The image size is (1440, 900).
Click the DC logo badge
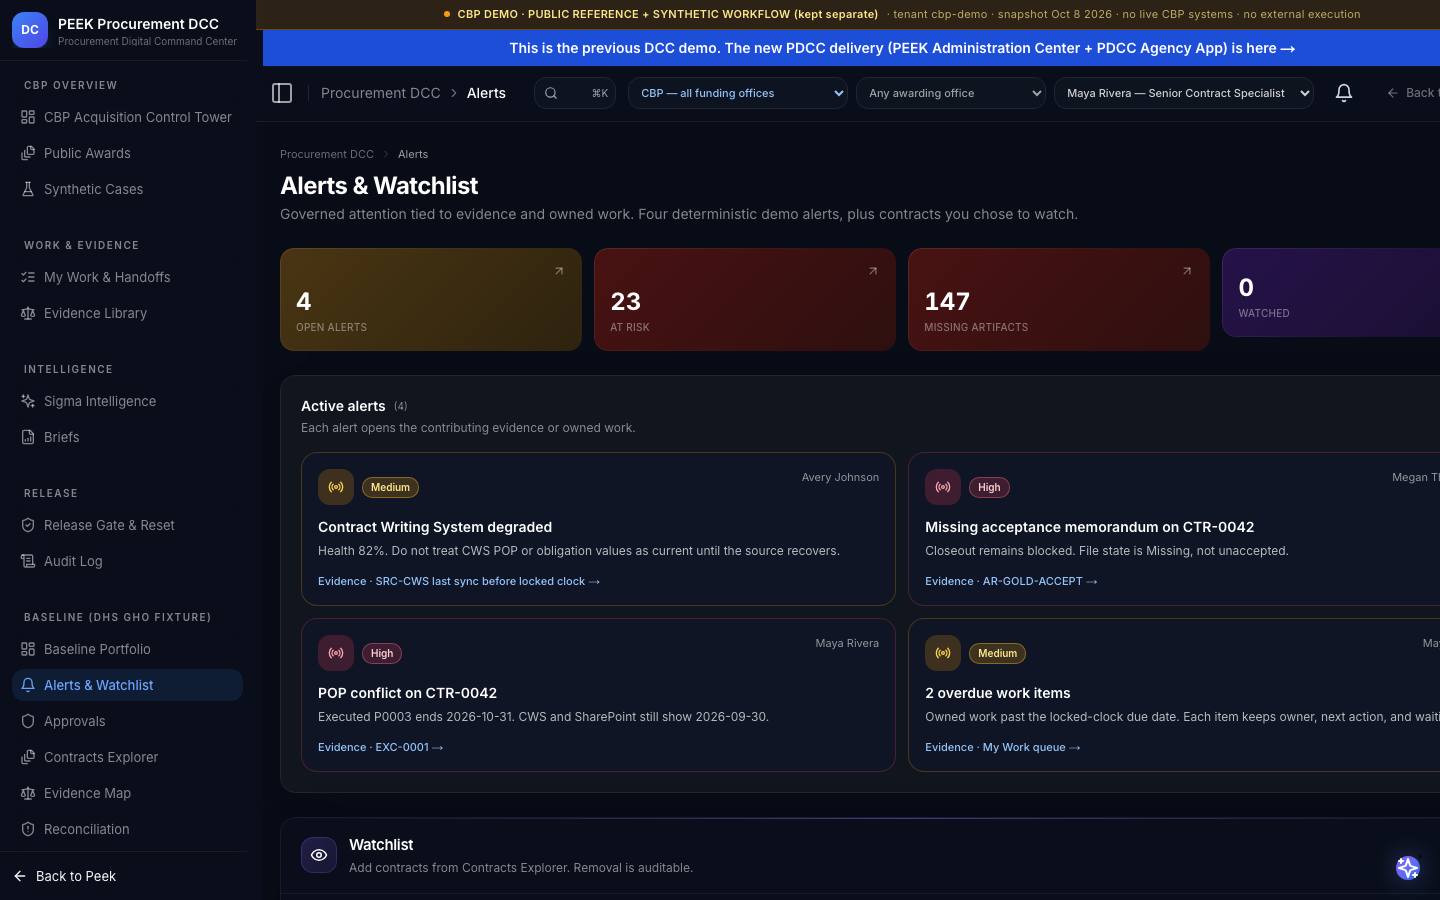click(30, 30)
